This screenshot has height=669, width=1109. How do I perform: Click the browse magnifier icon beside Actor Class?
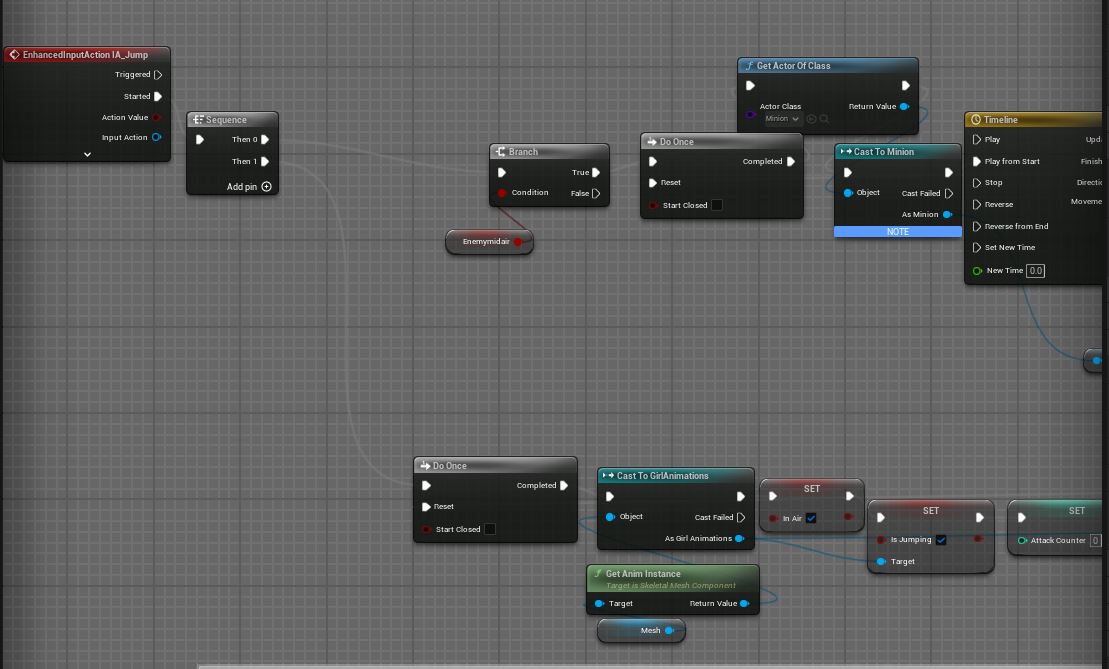tap(825, 119)
